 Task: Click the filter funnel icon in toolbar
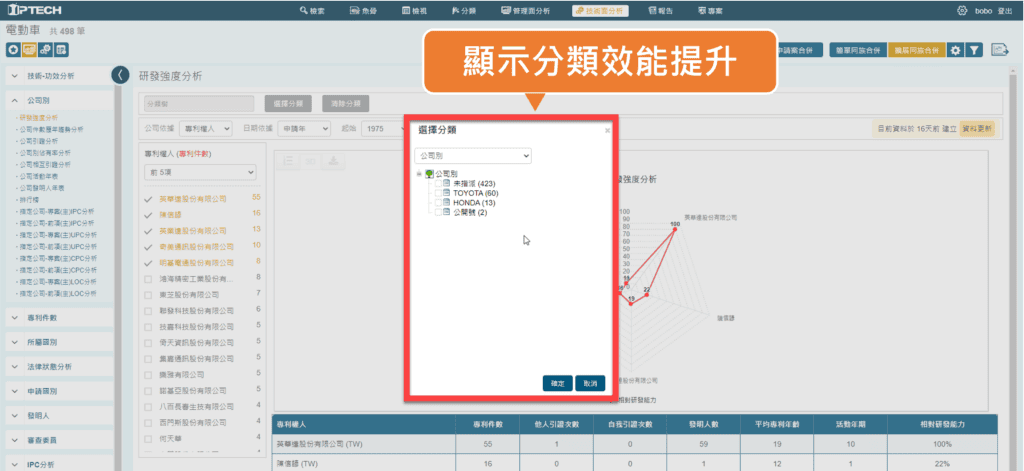point(974,49)
